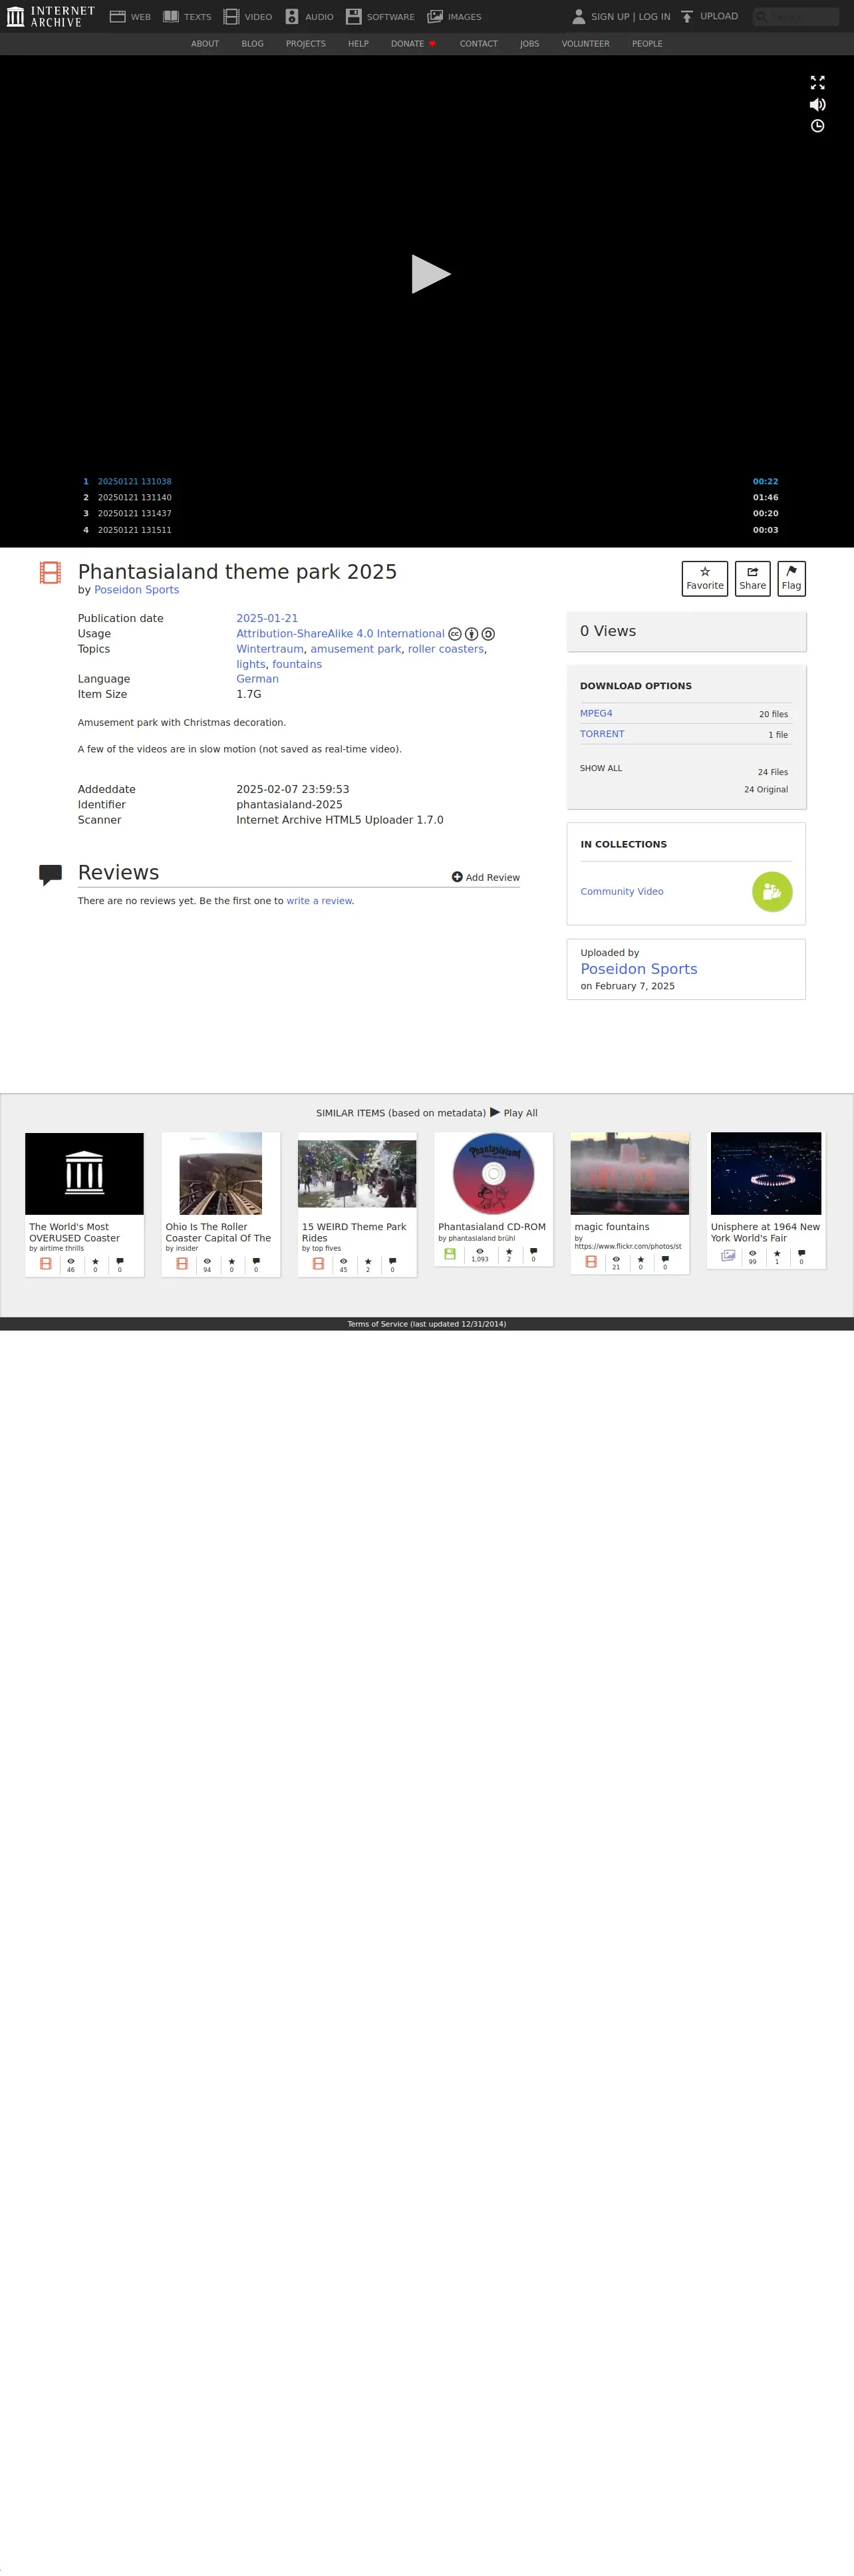
Task: Click the software floppy icon on Phantasialand CD-ROM card
Action: click(450, 1254)
